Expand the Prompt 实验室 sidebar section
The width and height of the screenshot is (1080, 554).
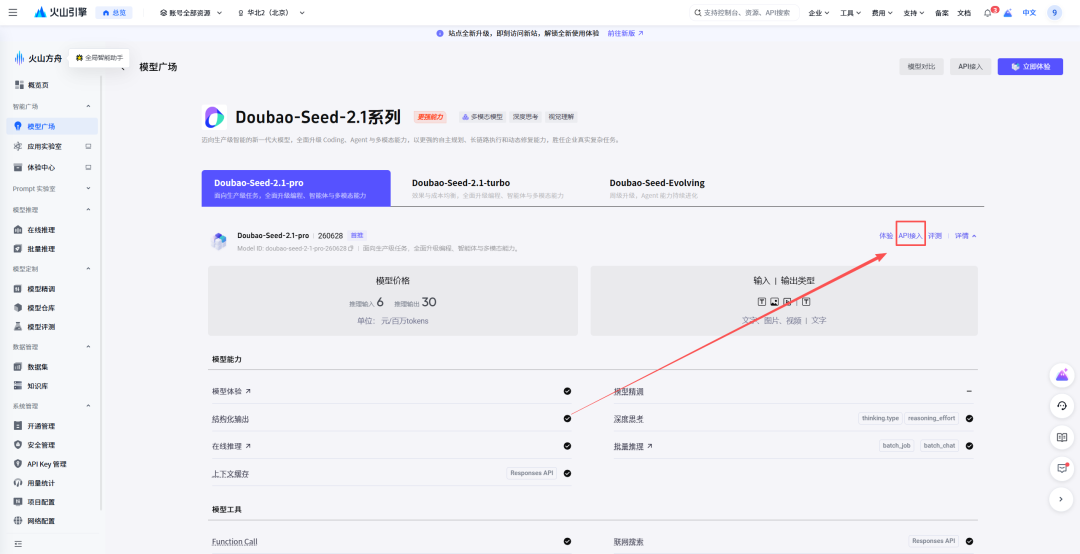point(88,188)
